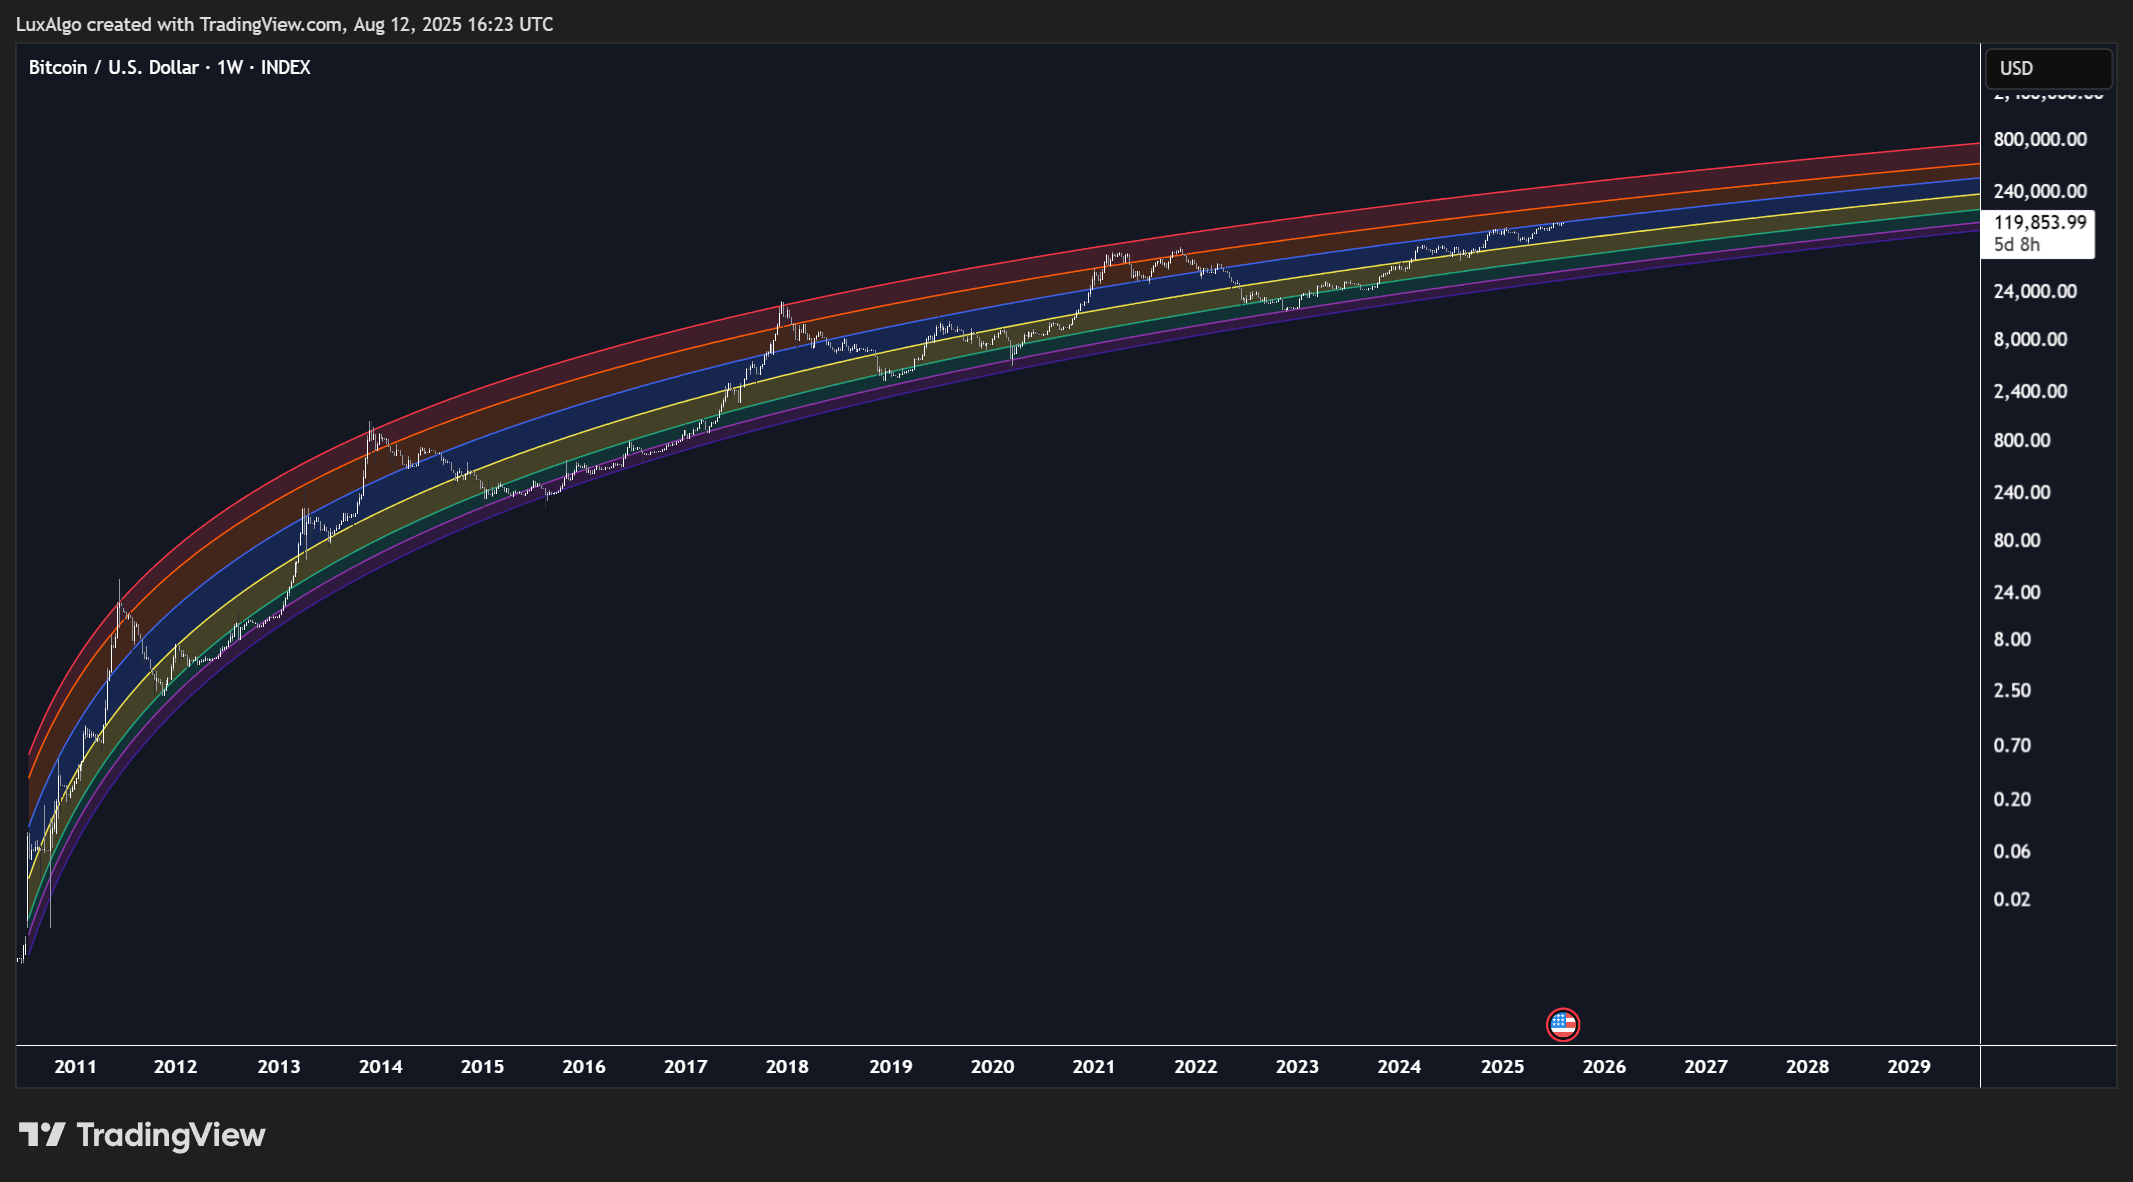Click the 2014 year label on time axis
Image resolution: width=2133 pixels, height=1182 pixels.
click(x=381, y=1066)
